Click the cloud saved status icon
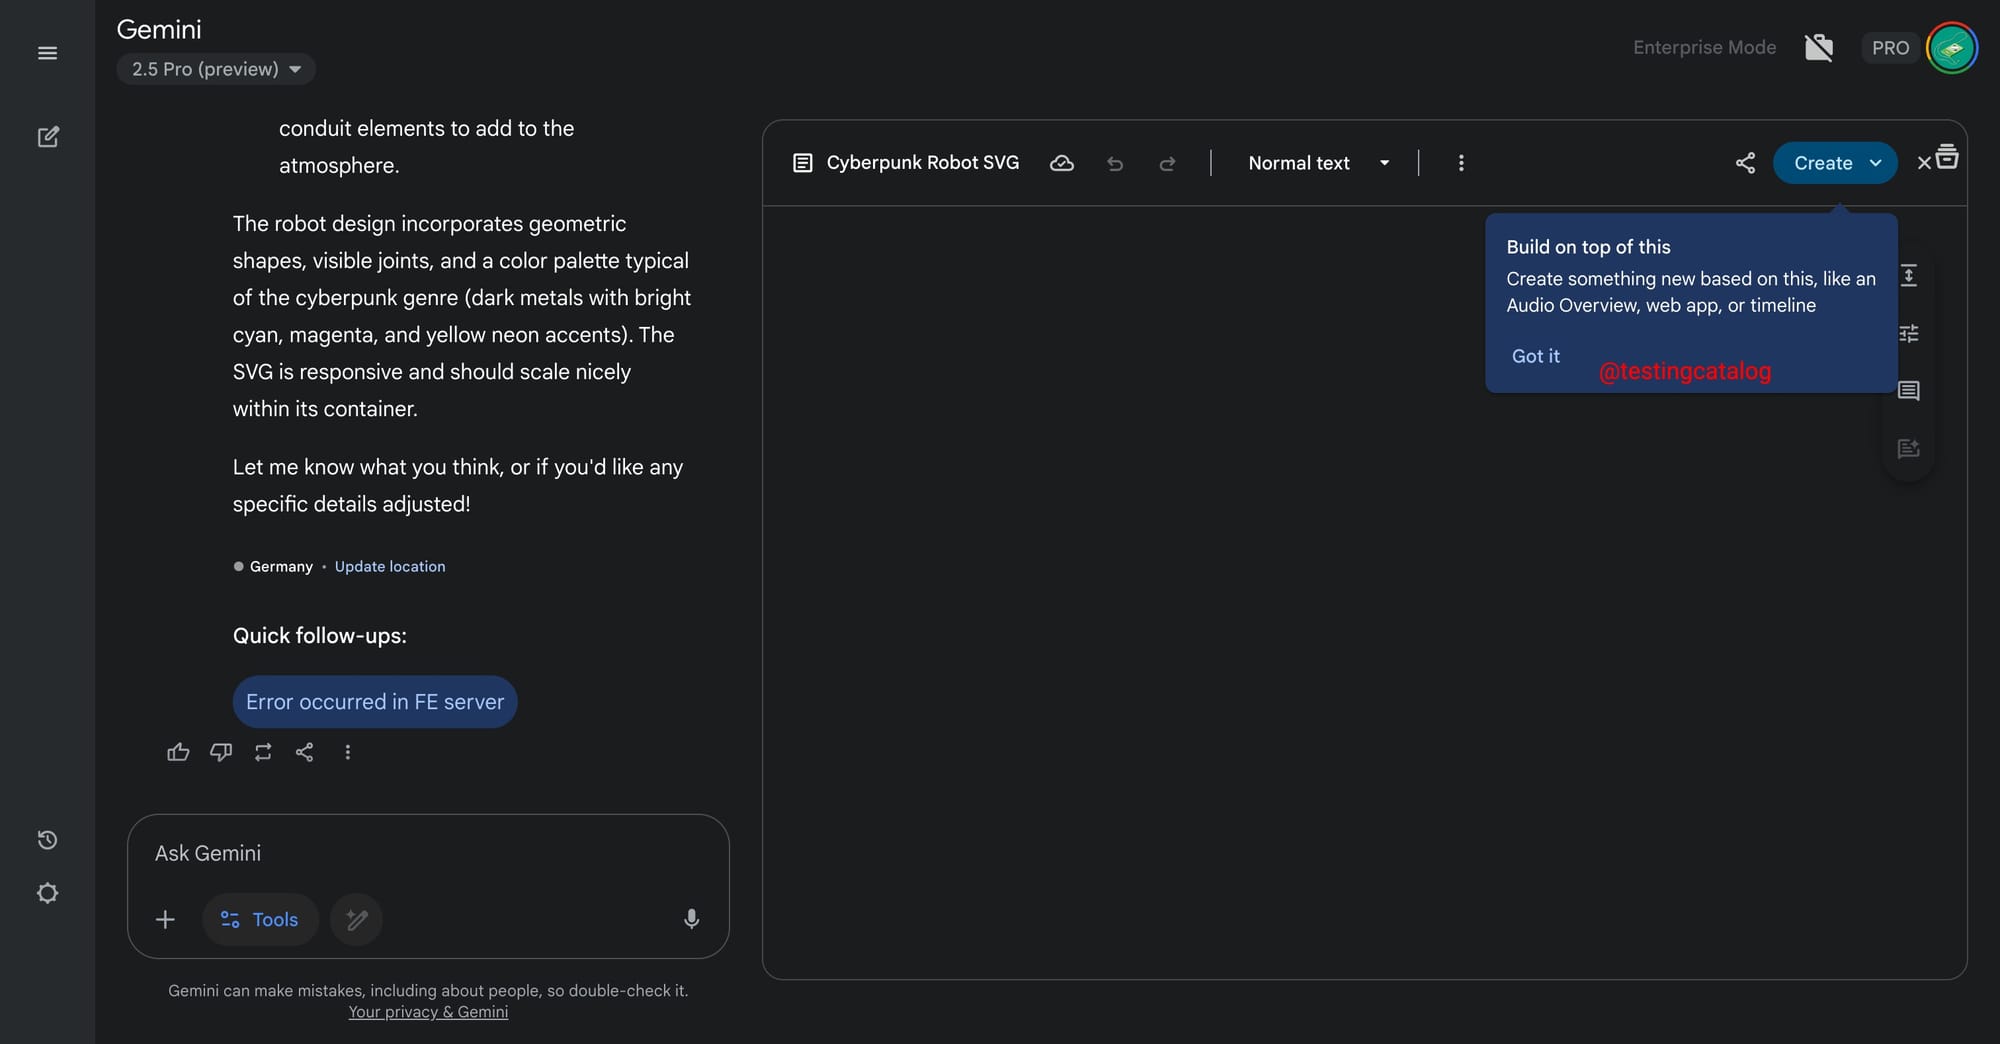Screen dimensions: 2000x1044 (1062, 163)
